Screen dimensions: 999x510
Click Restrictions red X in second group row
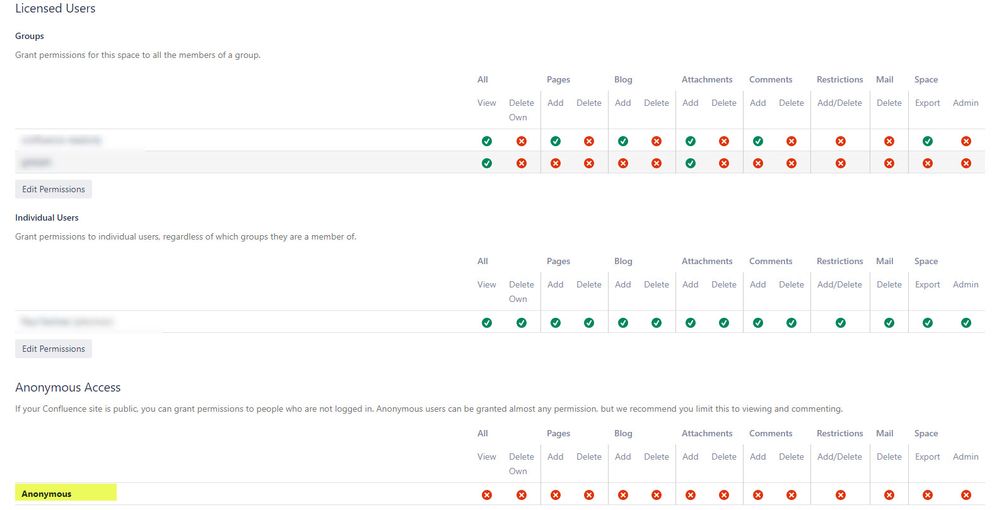840,163
